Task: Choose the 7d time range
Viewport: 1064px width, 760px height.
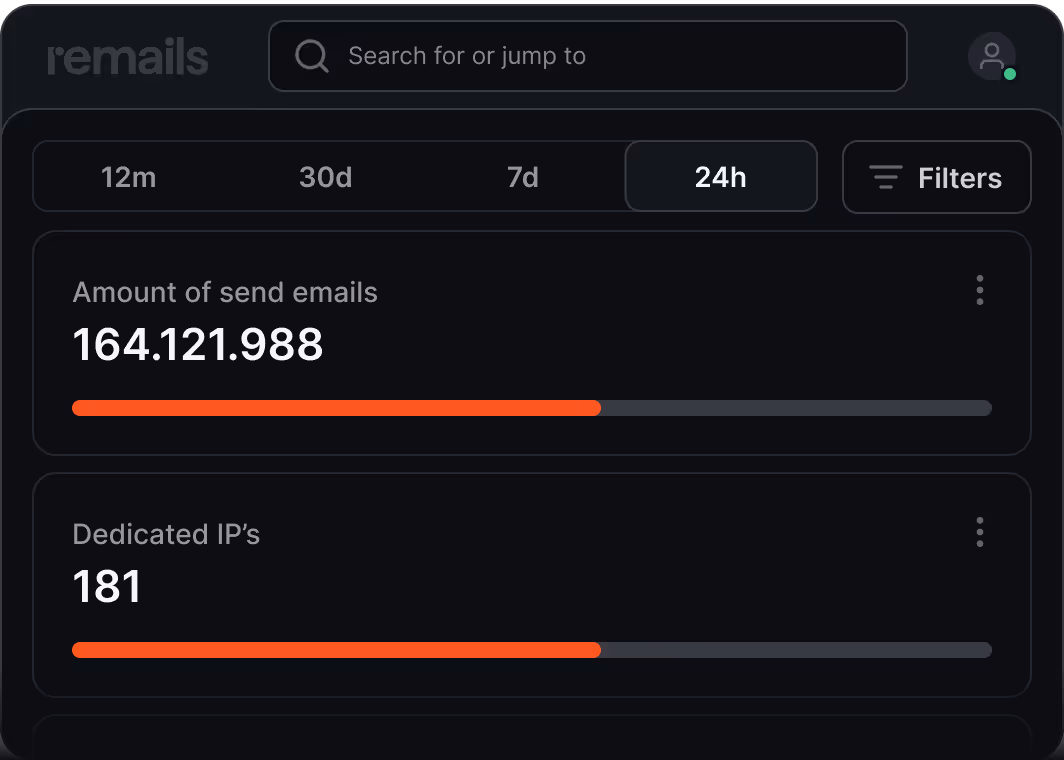Action: click(522, 177)
